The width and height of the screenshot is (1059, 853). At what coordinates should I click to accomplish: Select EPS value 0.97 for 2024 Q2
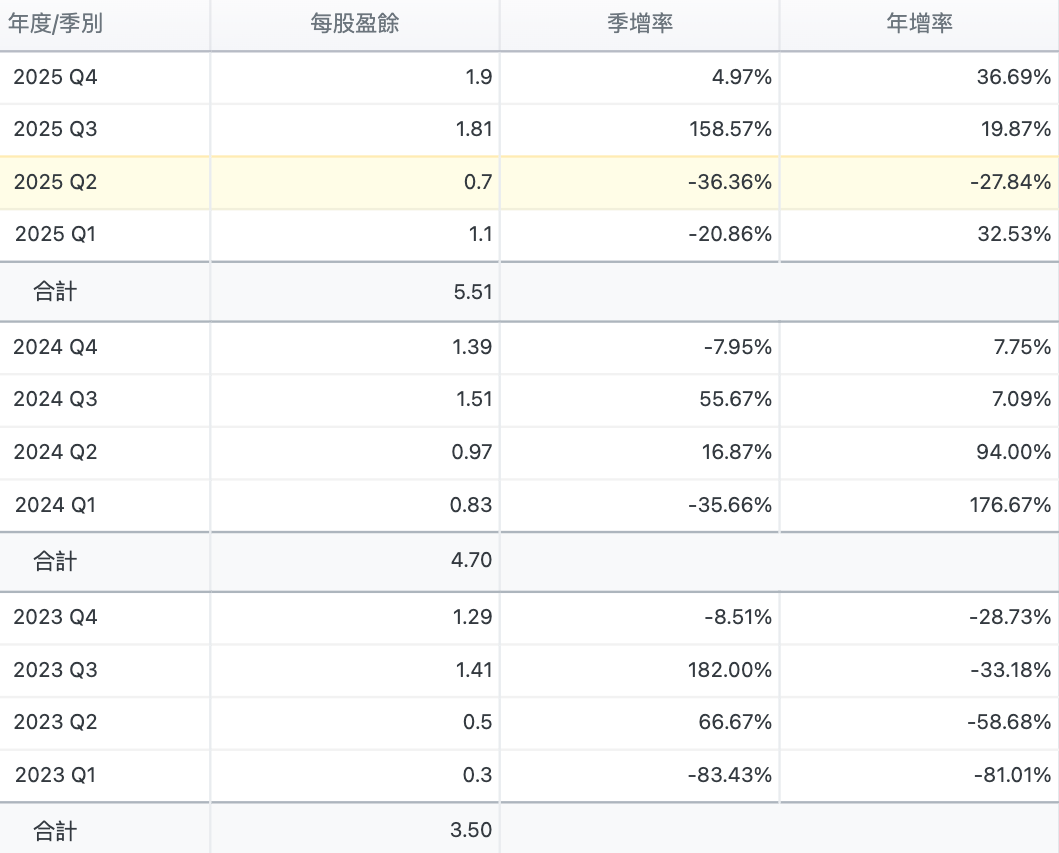click(x=471, y=452)
